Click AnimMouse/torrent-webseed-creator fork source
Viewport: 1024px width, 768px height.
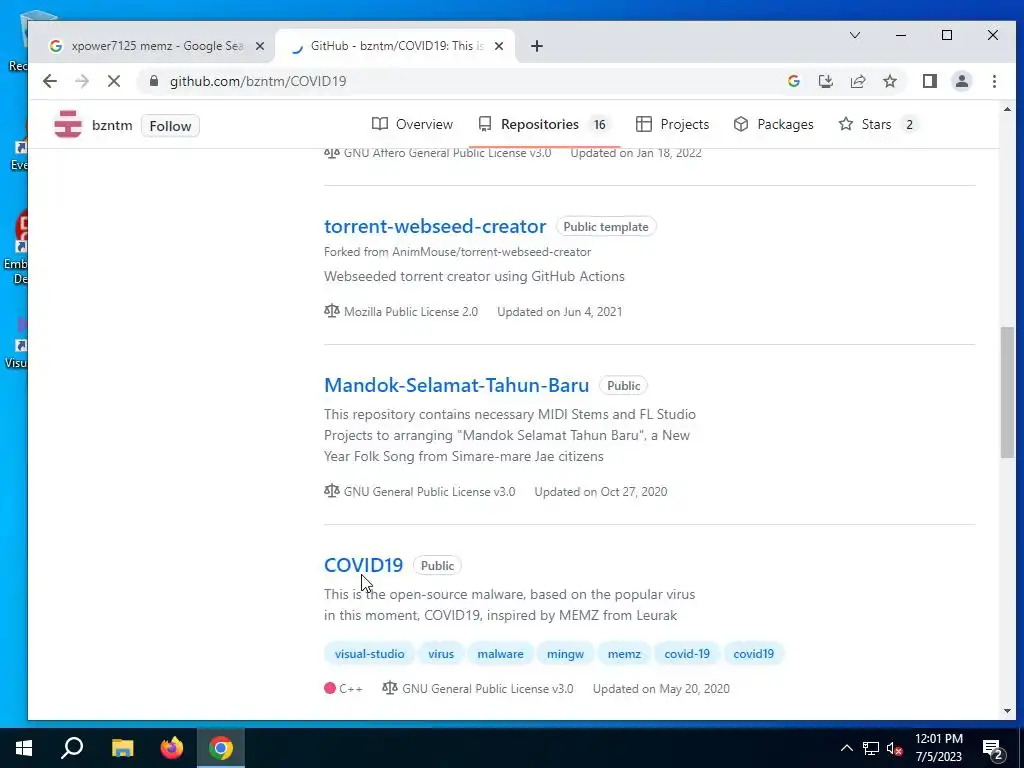pos(491,251)
